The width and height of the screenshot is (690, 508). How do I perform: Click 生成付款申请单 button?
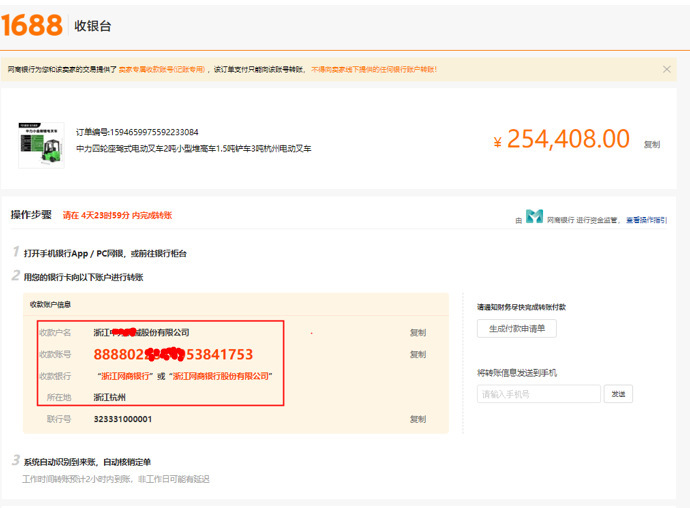coord(517,329)
